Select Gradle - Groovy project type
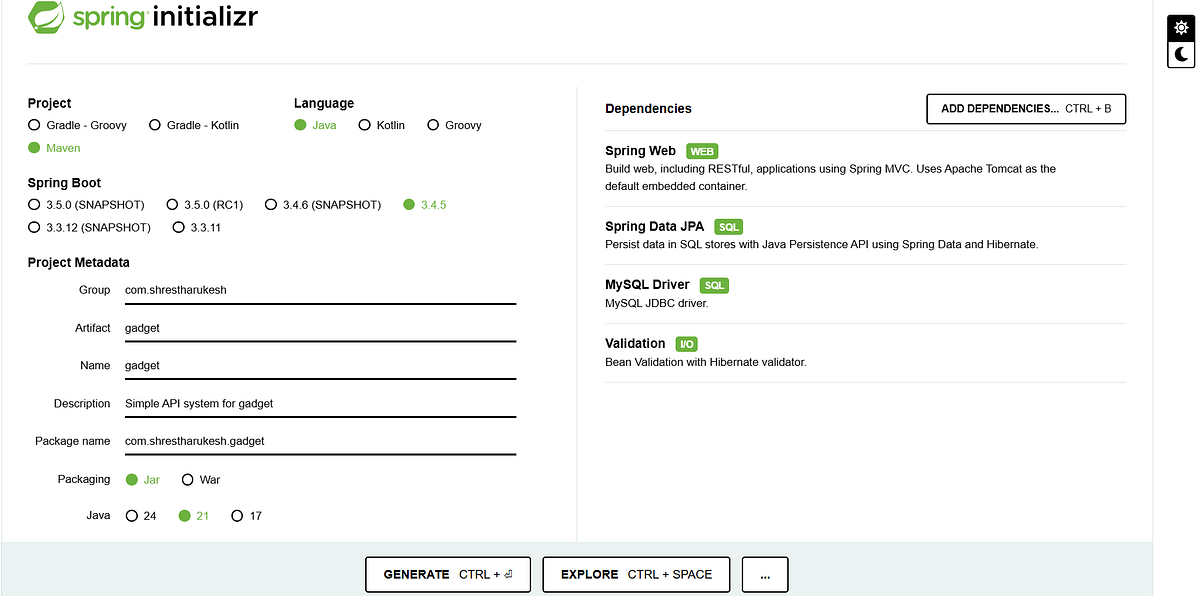Viewport: 1200px width, 596px height. point(77,125)
